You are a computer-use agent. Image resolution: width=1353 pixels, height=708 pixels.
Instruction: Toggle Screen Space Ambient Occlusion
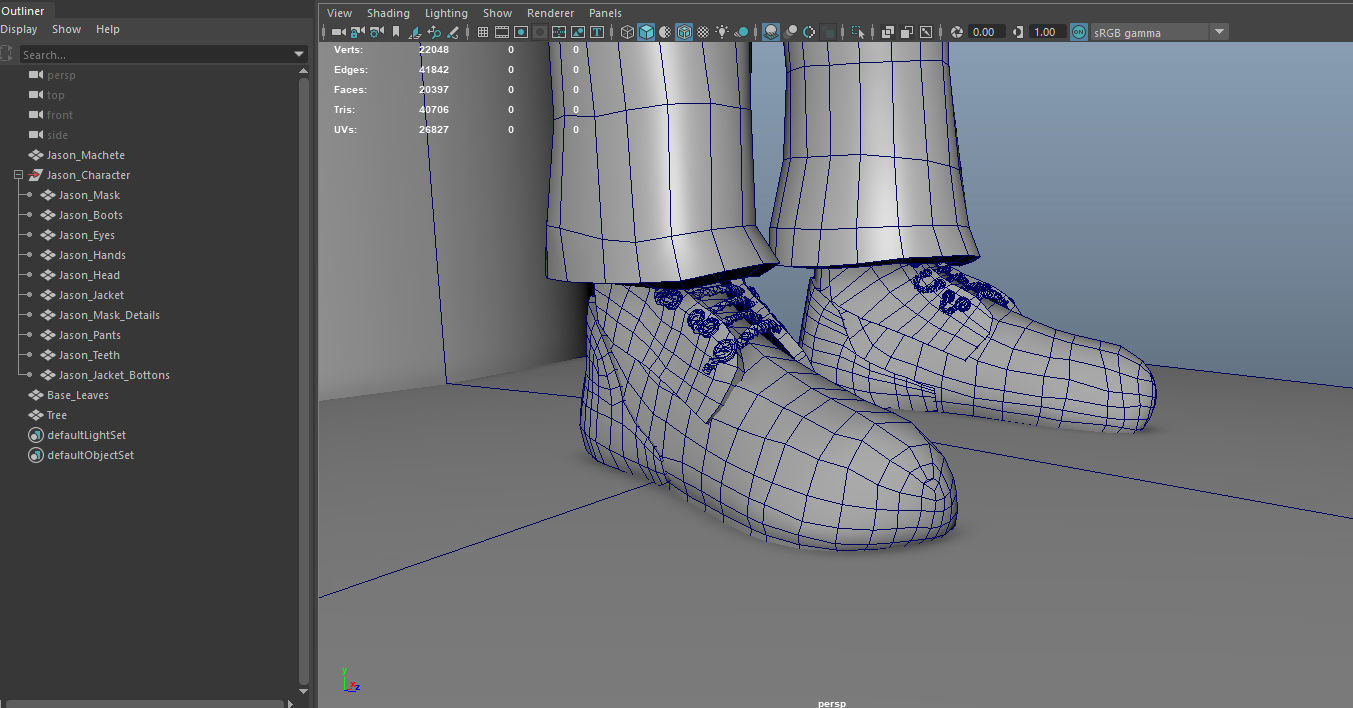(x=771, y=32)
